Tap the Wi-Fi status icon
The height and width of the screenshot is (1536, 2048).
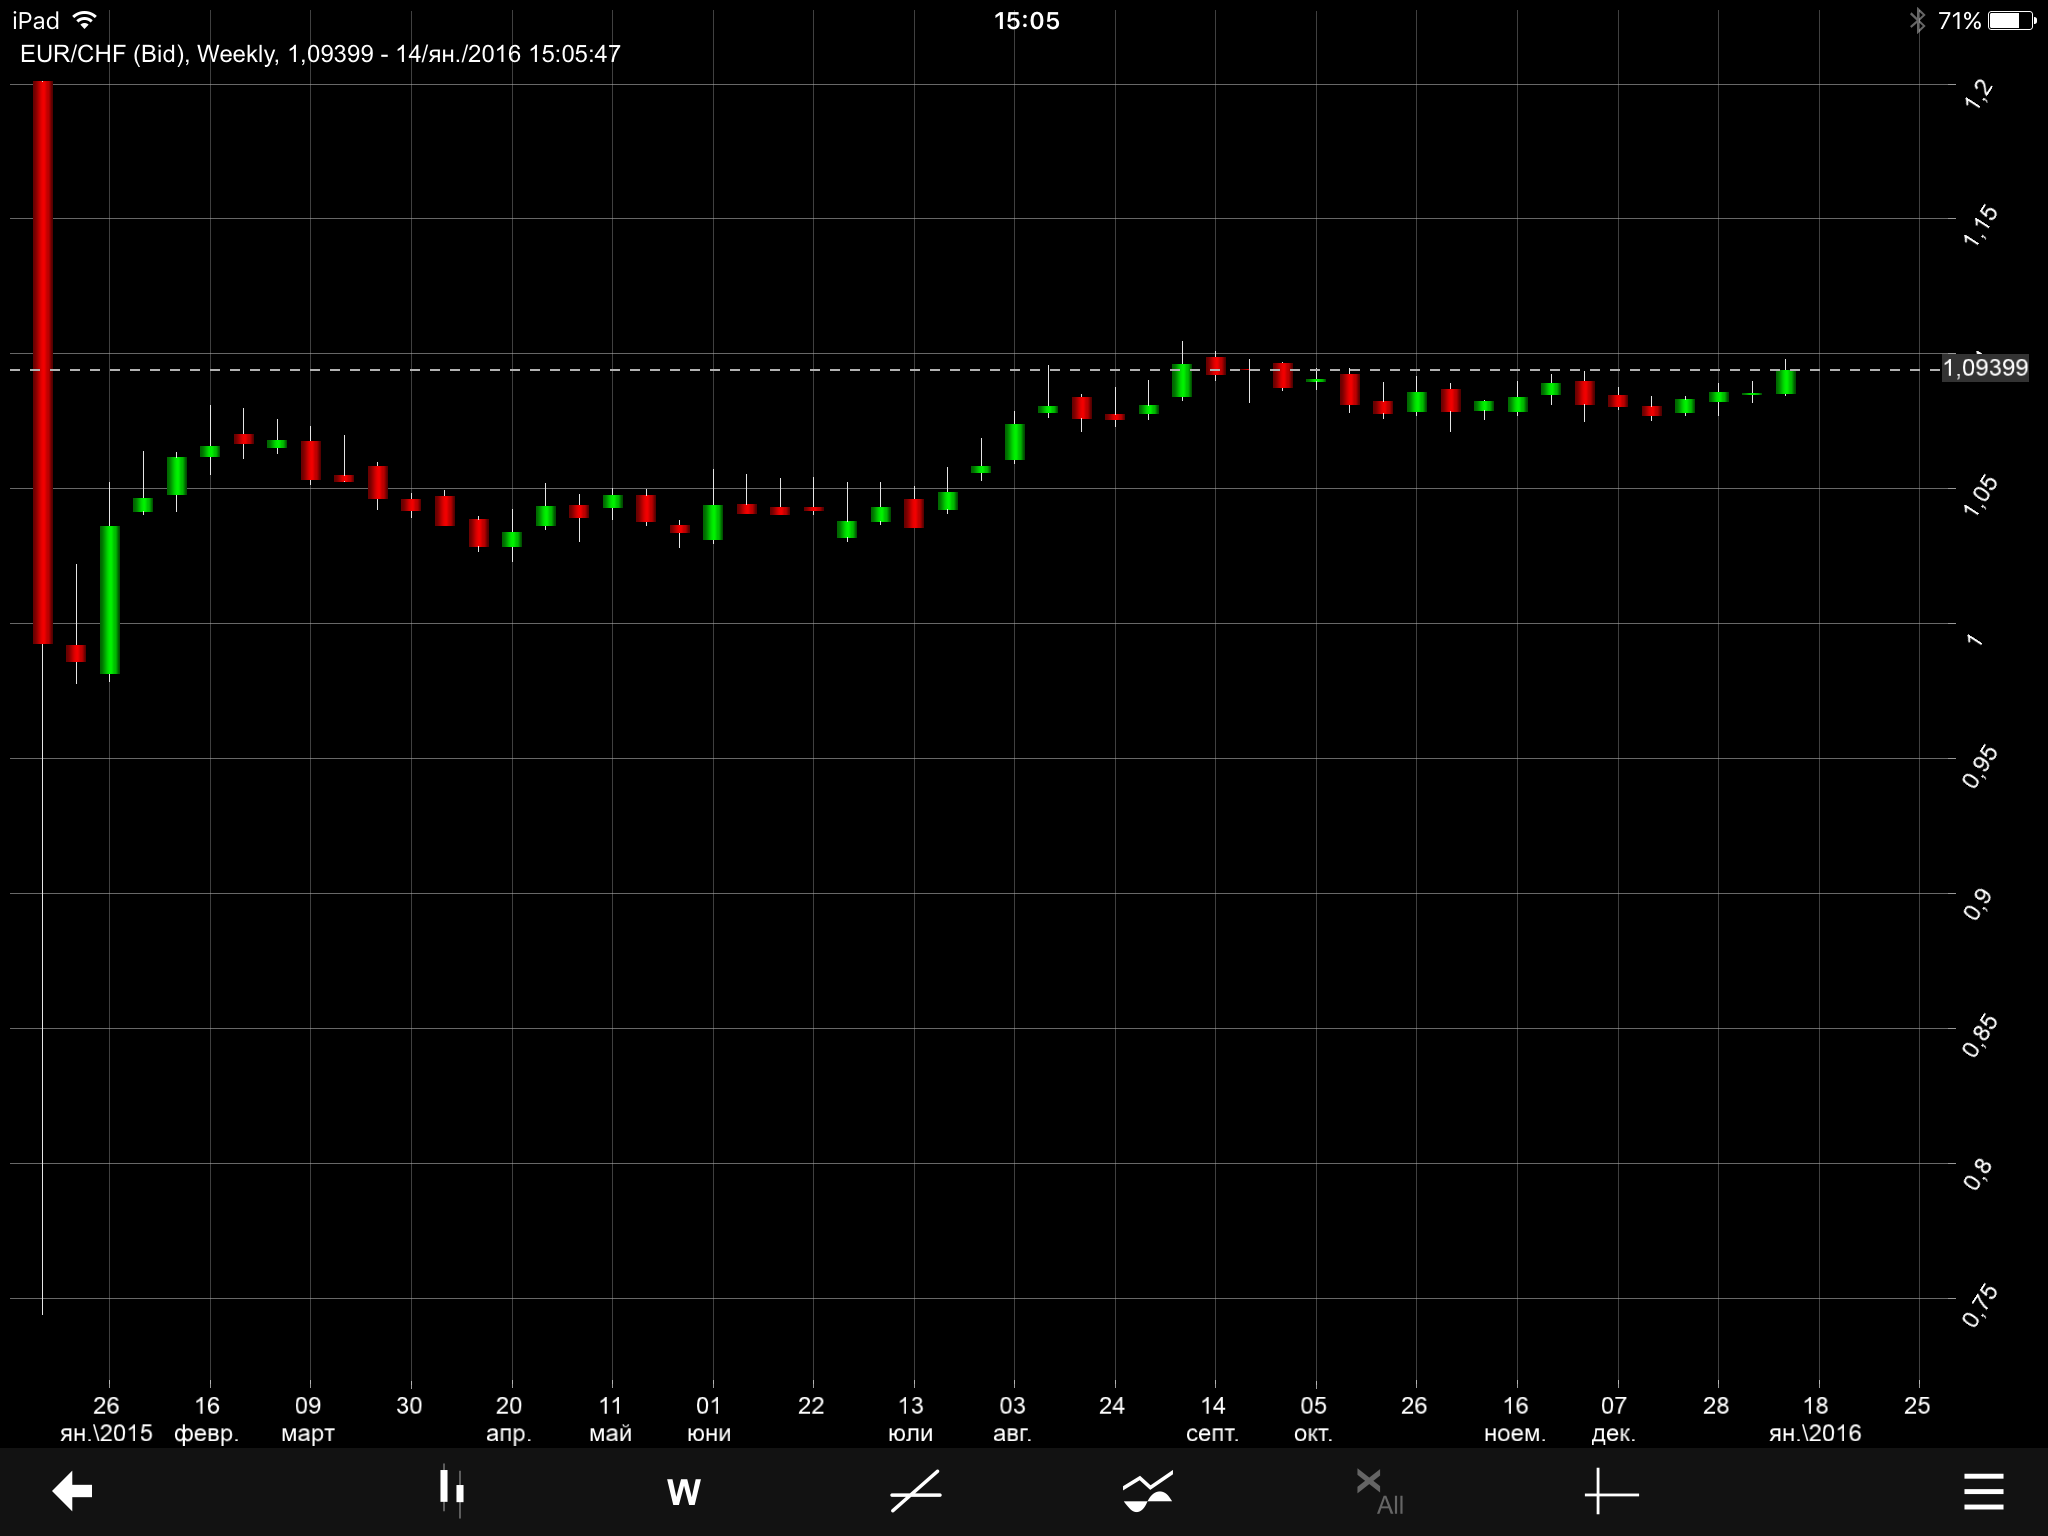click(86, 20)
